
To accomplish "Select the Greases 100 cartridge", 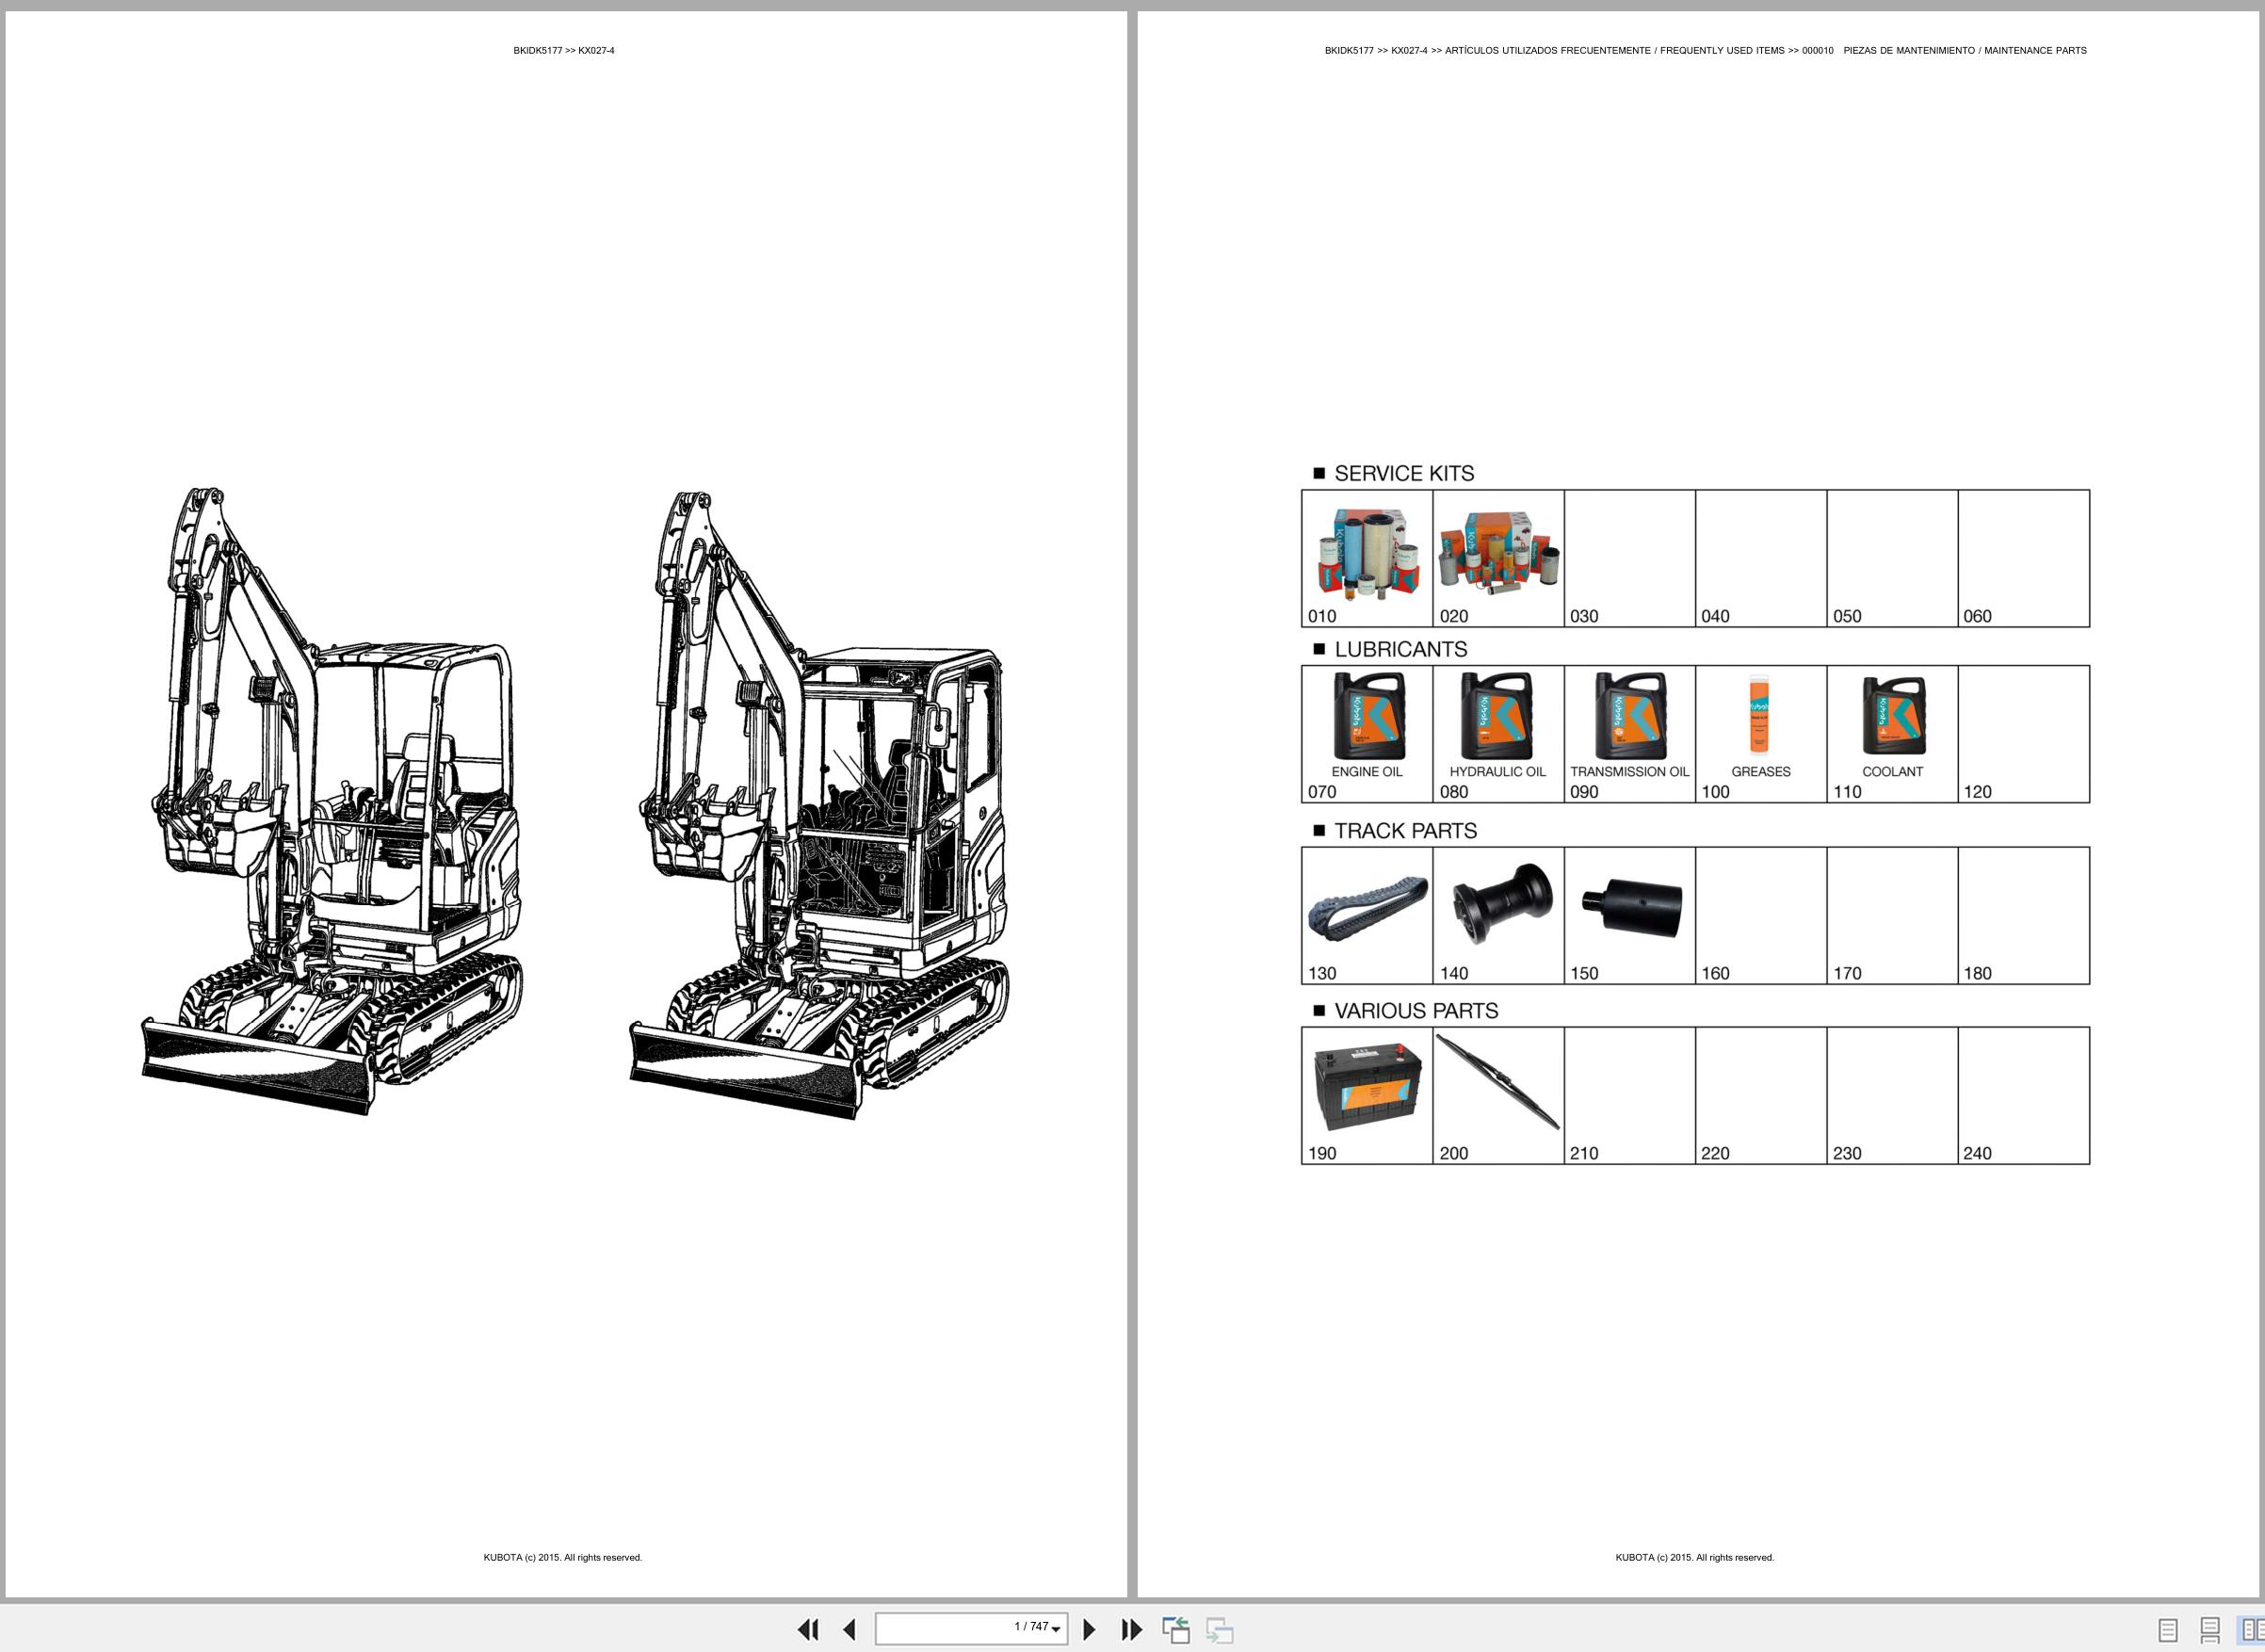I will pyautogui.click(x=1761, y=734).
